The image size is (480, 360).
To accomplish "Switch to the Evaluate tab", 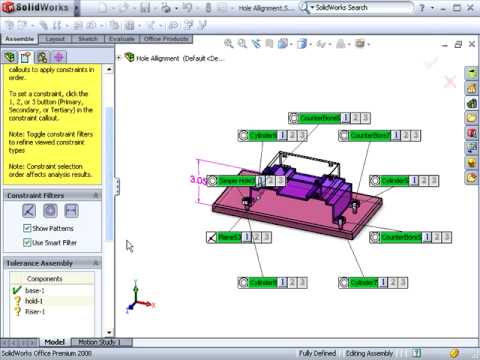I will point(122,39).
